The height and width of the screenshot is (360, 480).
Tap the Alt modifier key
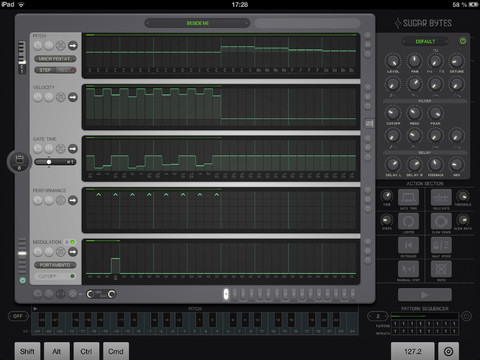coord(57,351)
